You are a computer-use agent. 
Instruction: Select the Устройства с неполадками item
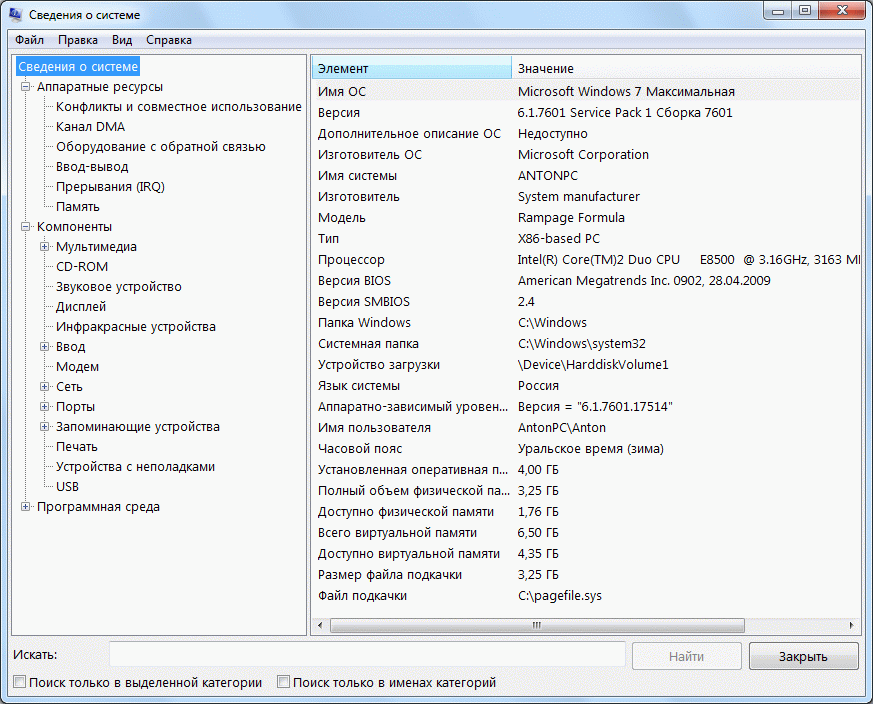click(x=135, y=467)
